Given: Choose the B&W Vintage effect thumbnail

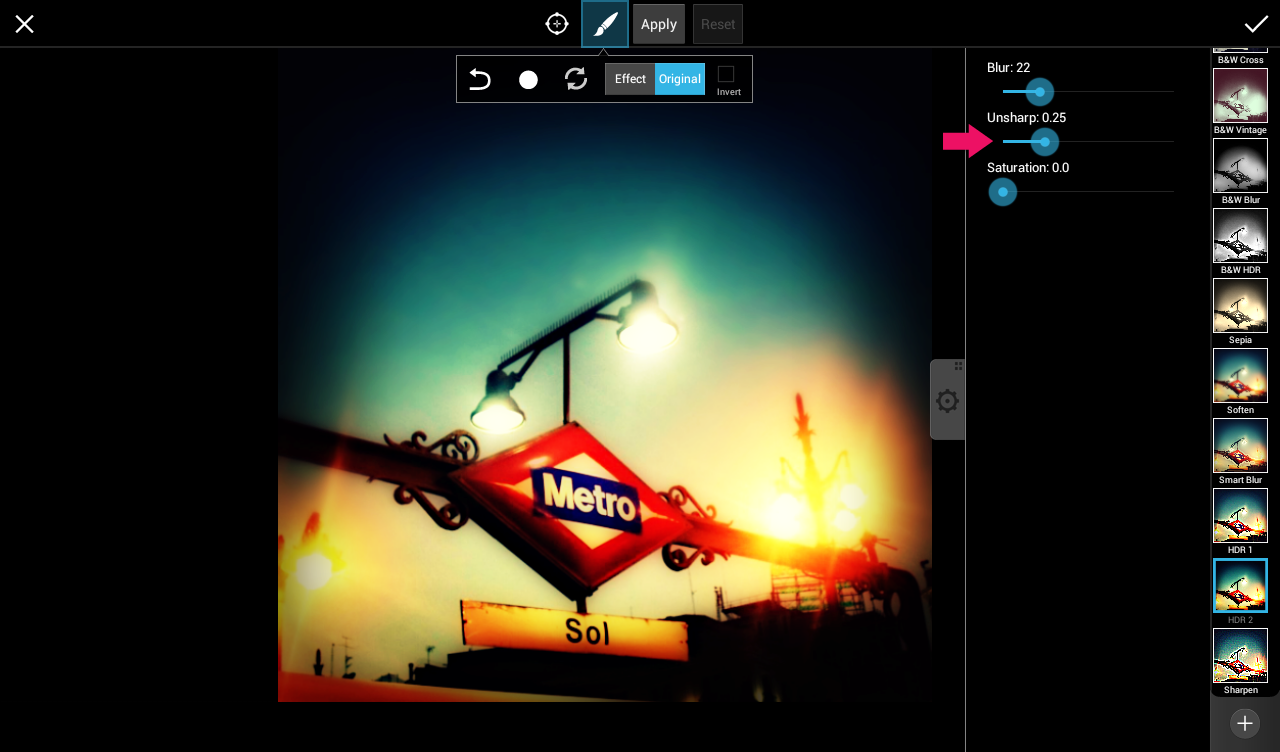Looking at the screenshot, I should [1240, 96].
